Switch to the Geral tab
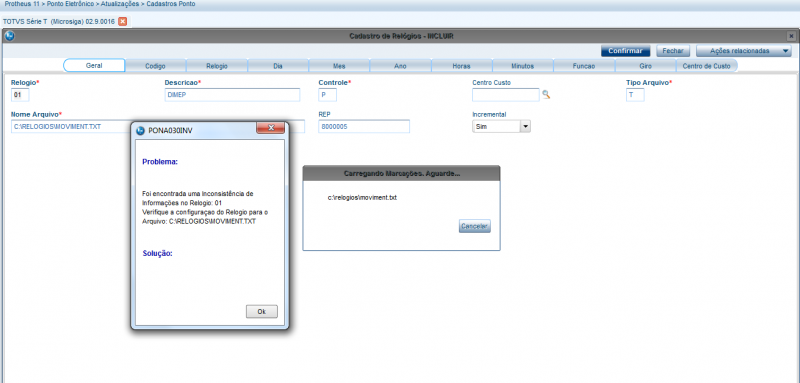This screenshot has width=800, height=383. (x=94, y=66)
